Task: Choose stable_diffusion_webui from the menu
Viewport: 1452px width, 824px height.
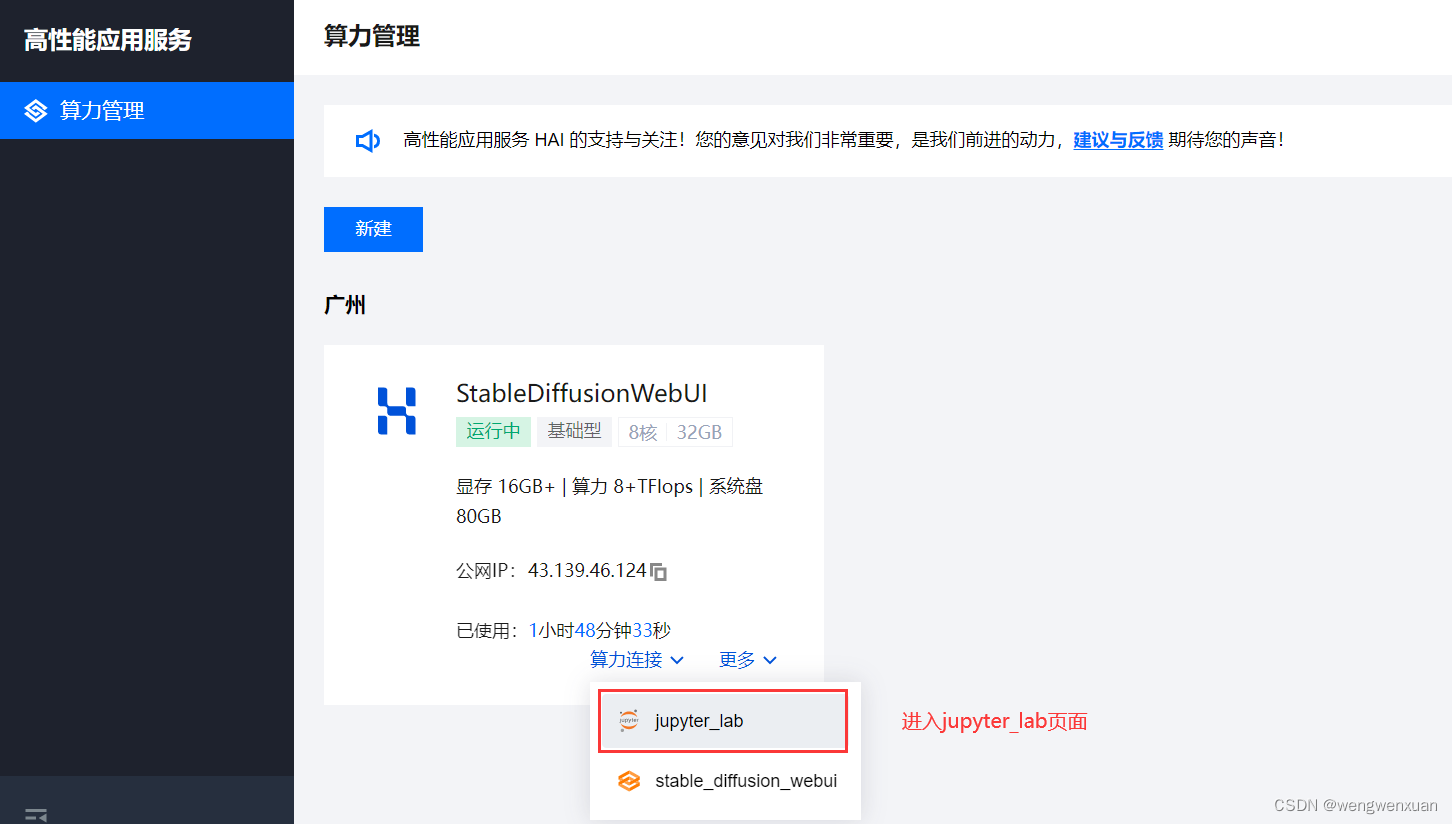Action: [725, 781]
